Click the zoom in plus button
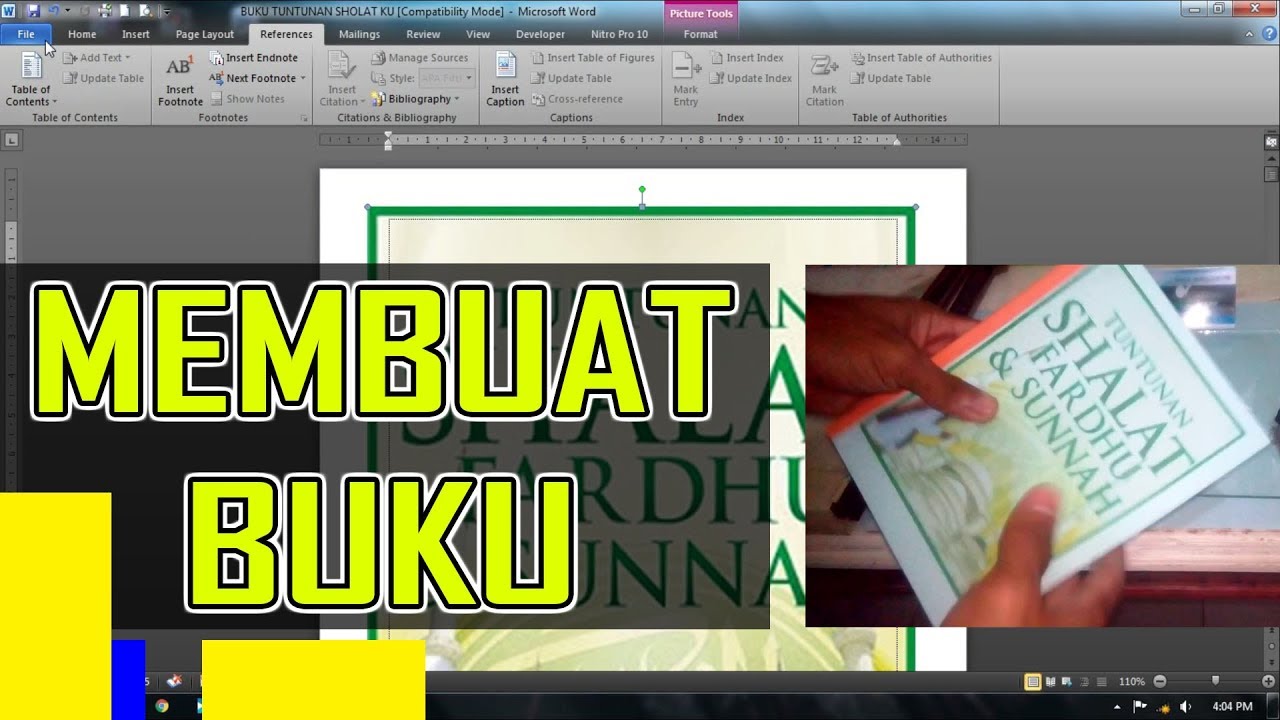 (x=1268, y=681)
